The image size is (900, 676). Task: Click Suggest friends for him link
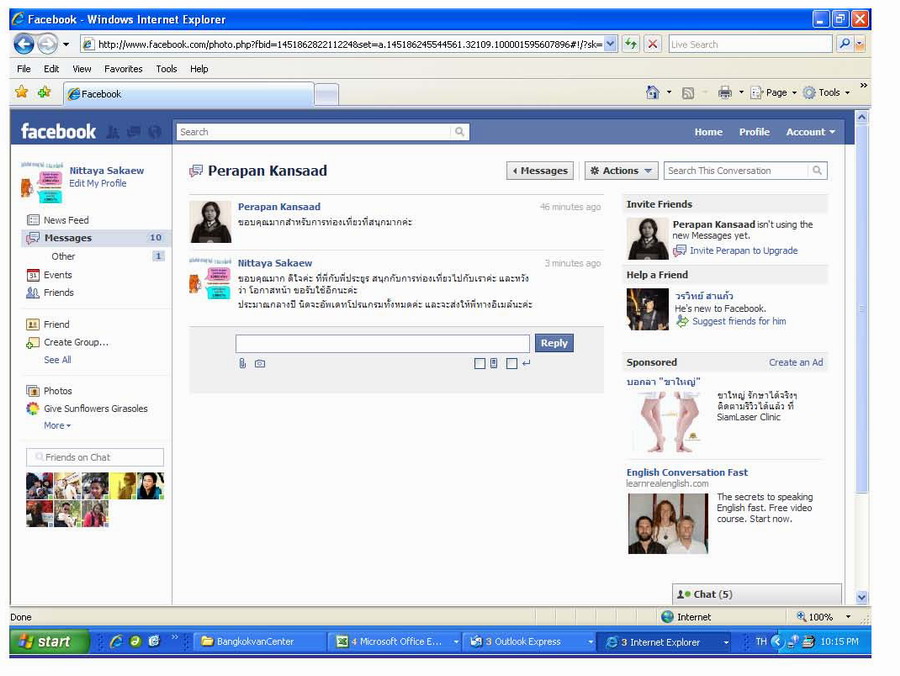(x=739, y=321)
